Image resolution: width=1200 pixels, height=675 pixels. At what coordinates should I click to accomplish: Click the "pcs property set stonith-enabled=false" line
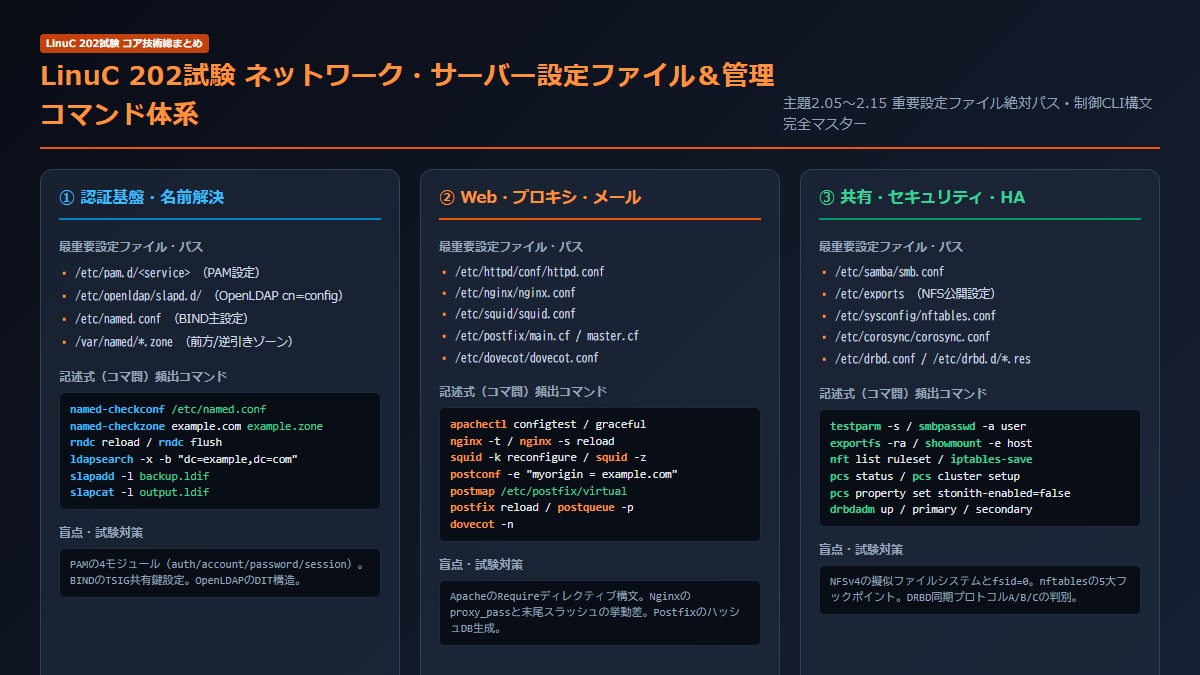(950, 493)
